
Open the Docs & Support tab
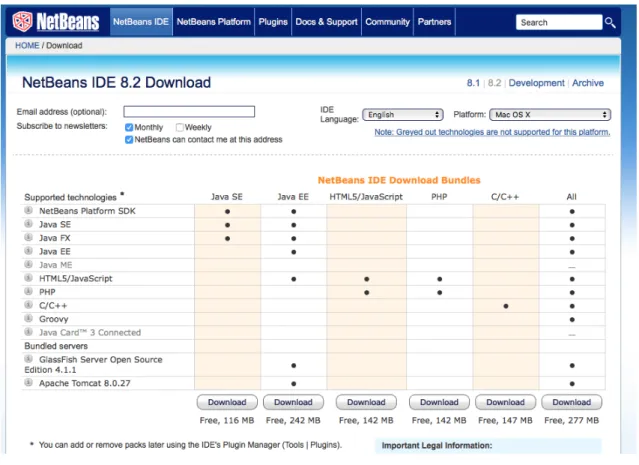pos(326,22)
